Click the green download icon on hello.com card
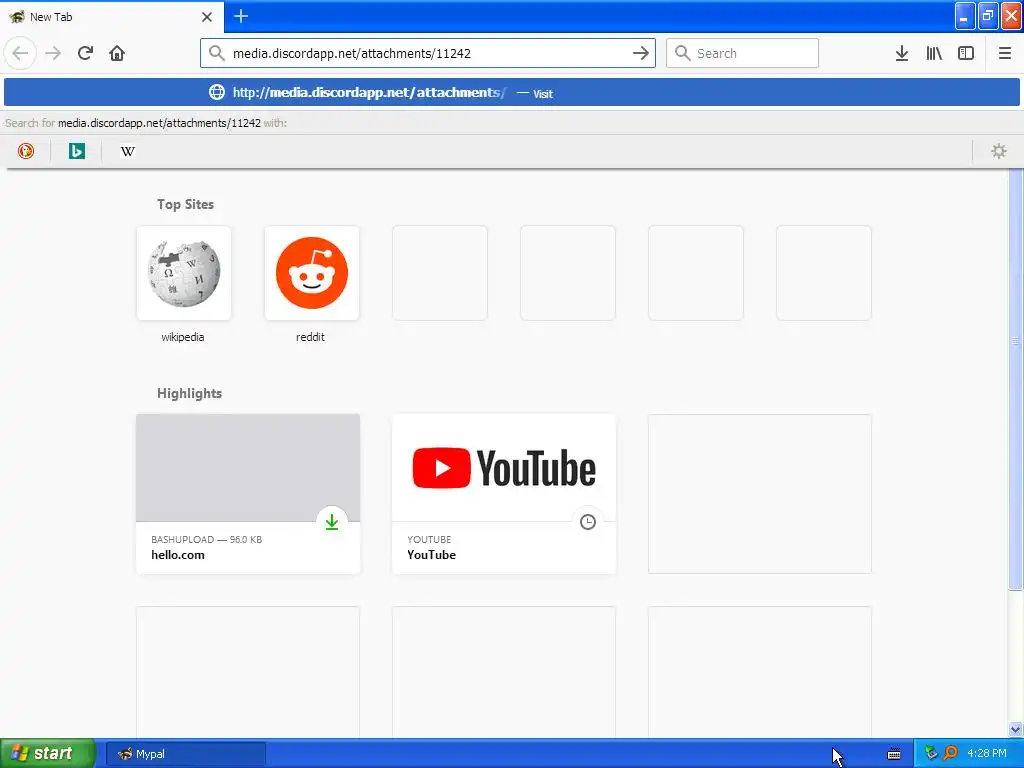The height and width of the screenshot is (768, 1024). click(332, 522)
